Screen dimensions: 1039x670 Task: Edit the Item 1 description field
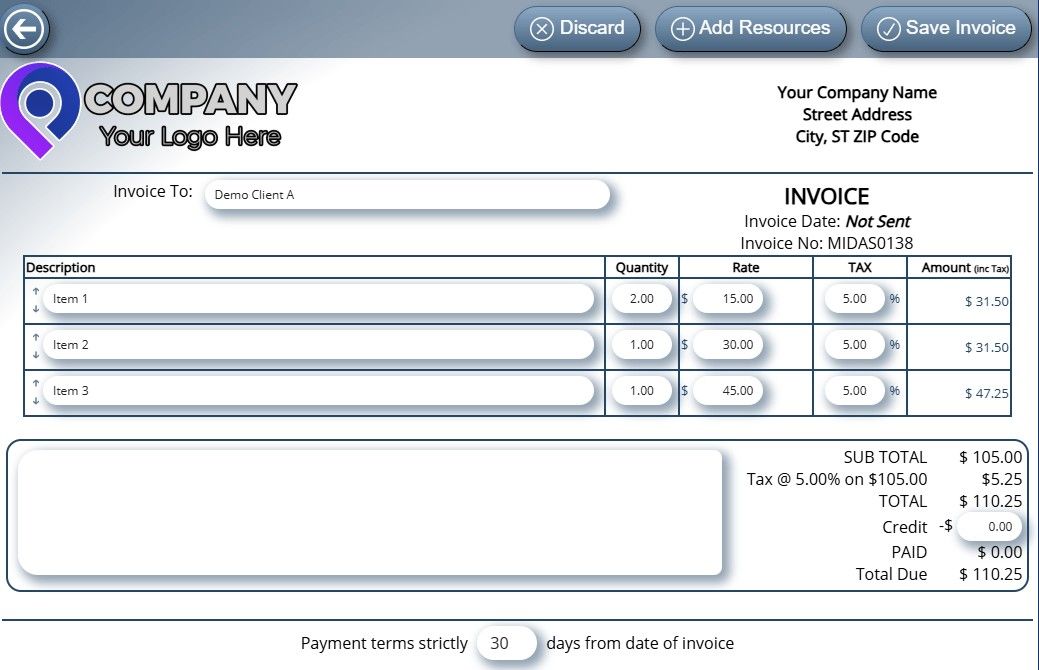click(x=318, y=299)
